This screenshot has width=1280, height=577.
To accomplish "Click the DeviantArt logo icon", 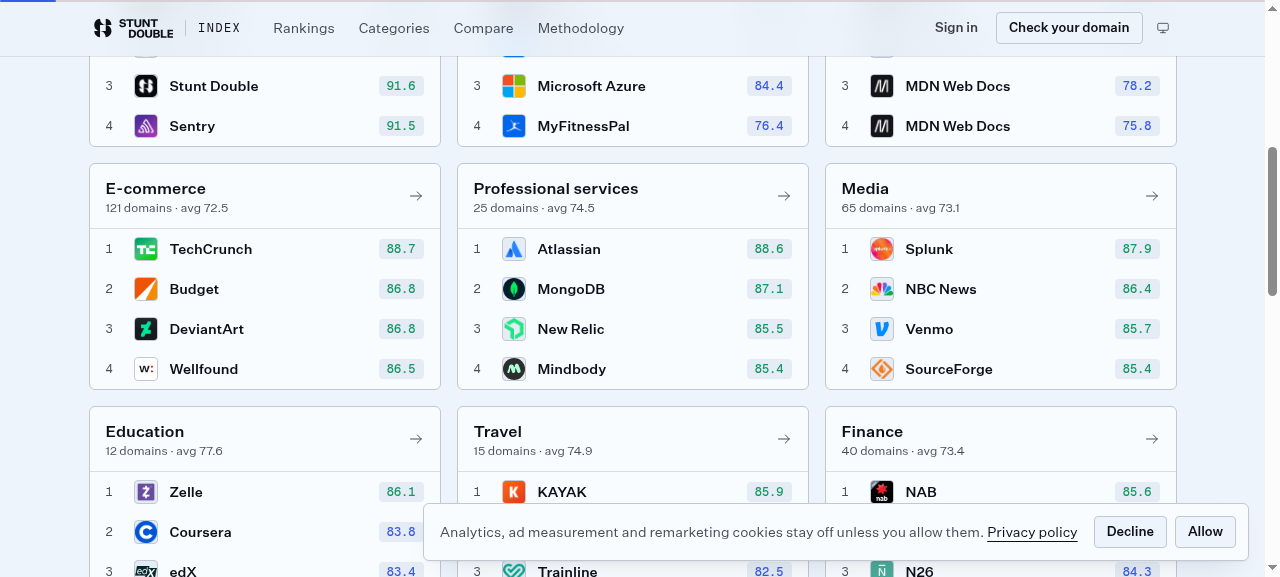I will [x=146, y=329].
